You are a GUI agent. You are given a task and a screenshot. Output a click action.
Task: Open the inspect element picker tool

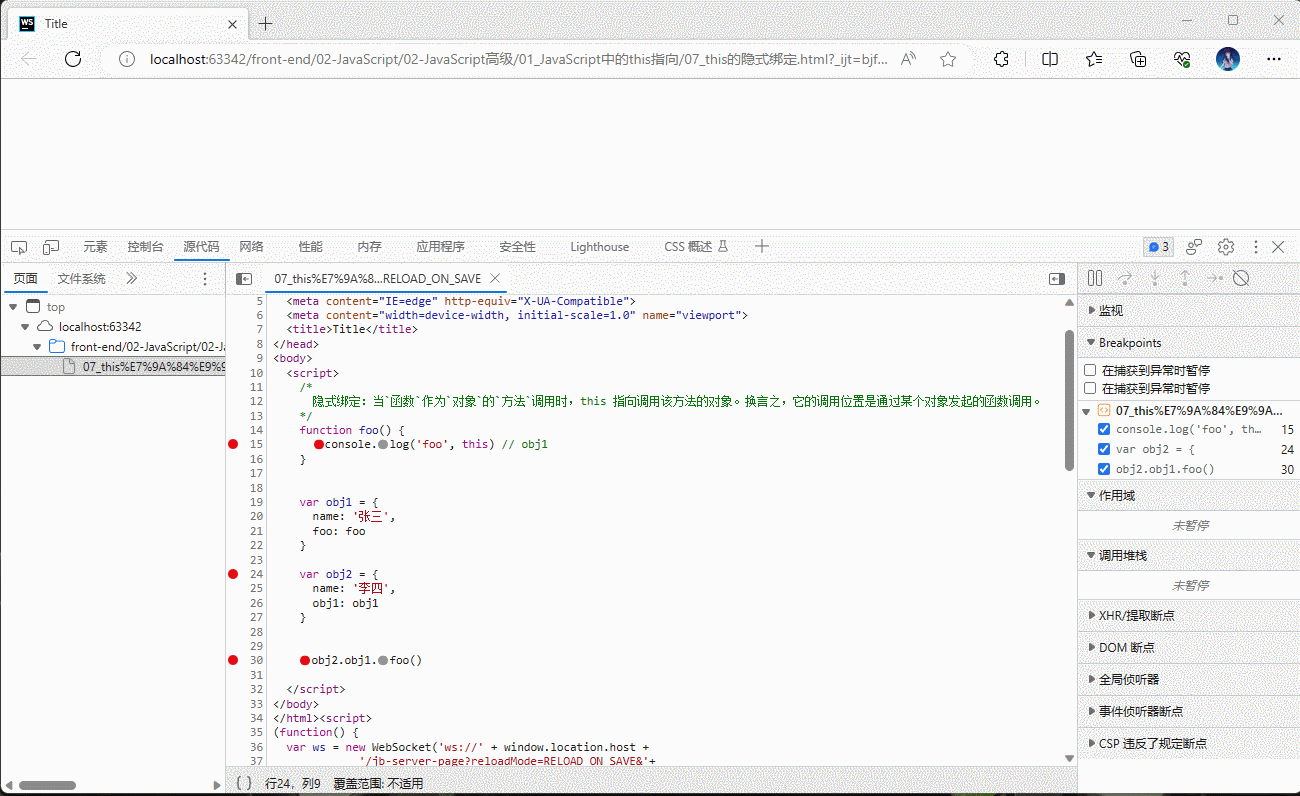click(19, 247)
